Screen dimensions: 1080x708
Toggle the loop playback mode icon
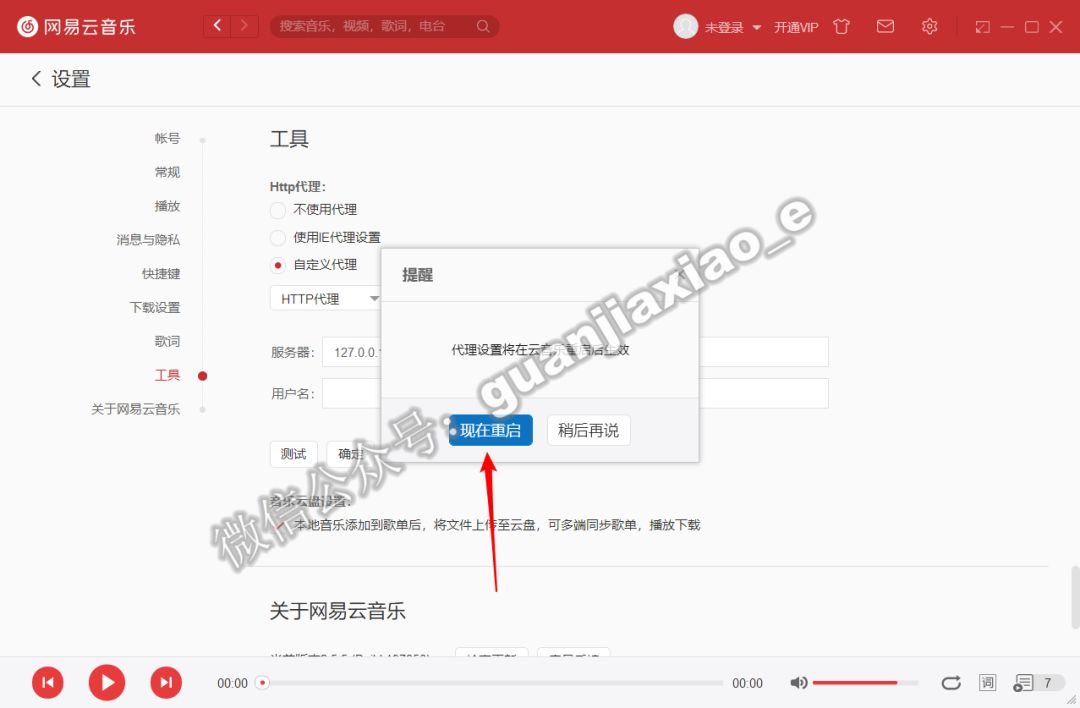951,682
